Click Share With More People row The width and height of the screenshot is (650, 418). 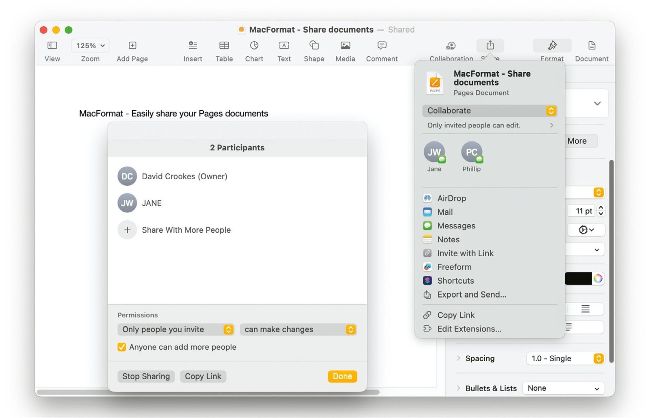(185, 230)
